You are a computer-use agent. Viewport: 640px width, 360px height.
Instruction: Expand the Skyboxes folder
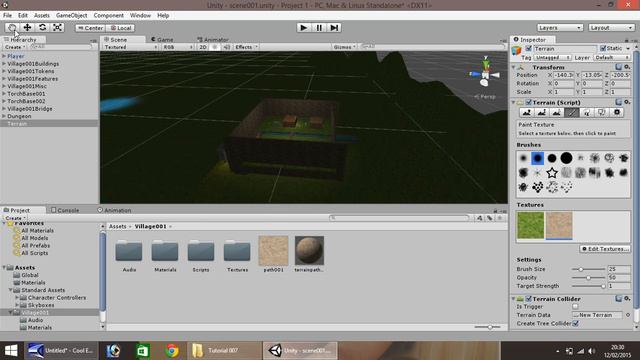(17, 305)
